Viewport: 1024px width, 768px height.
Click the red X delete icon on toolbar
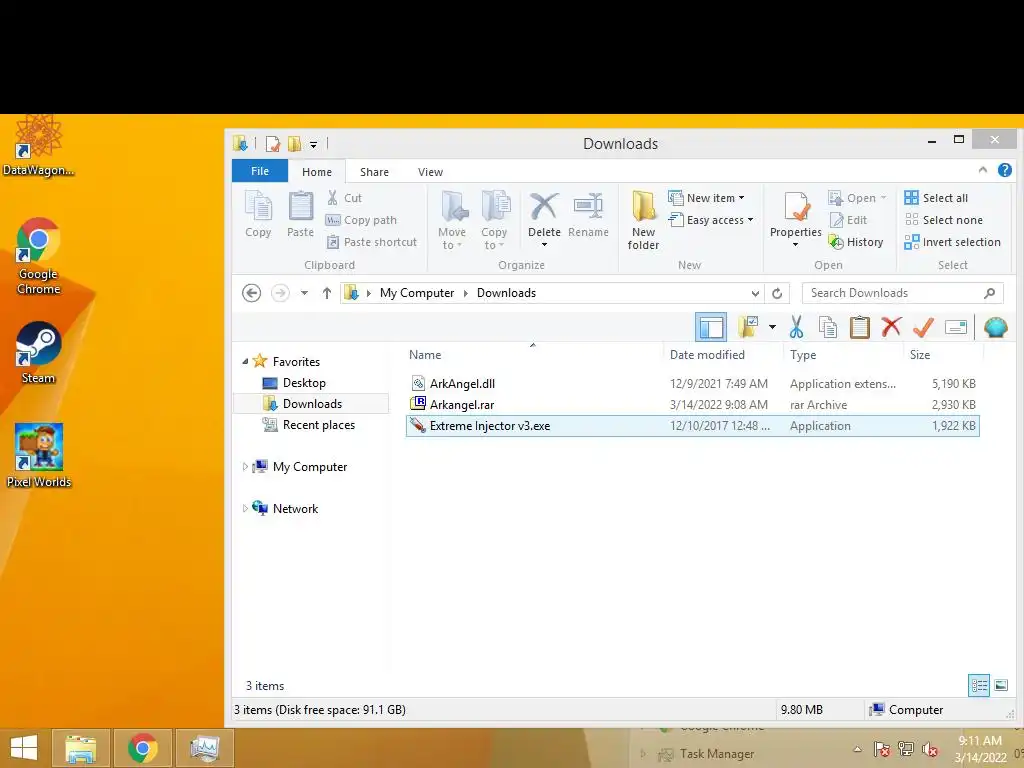(891, 327)
